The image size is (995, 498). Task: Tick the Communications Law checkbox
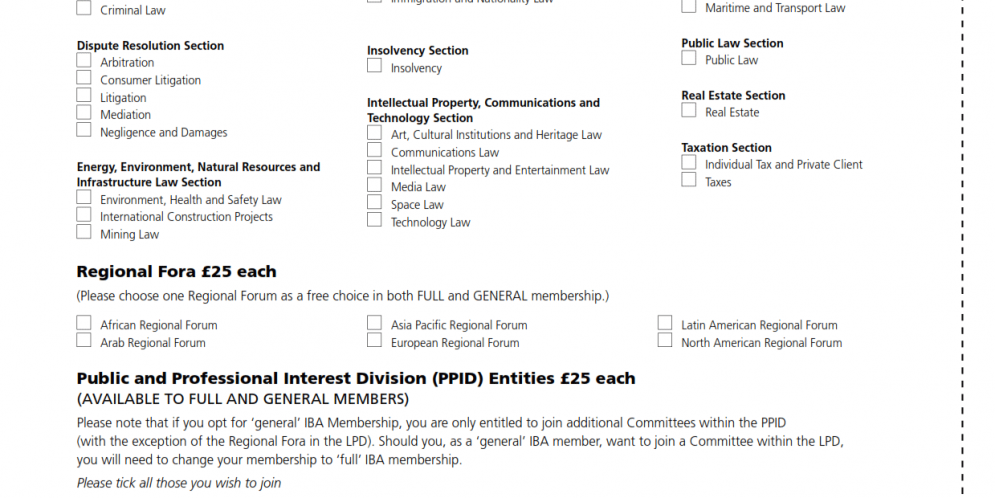pos(374,151)
